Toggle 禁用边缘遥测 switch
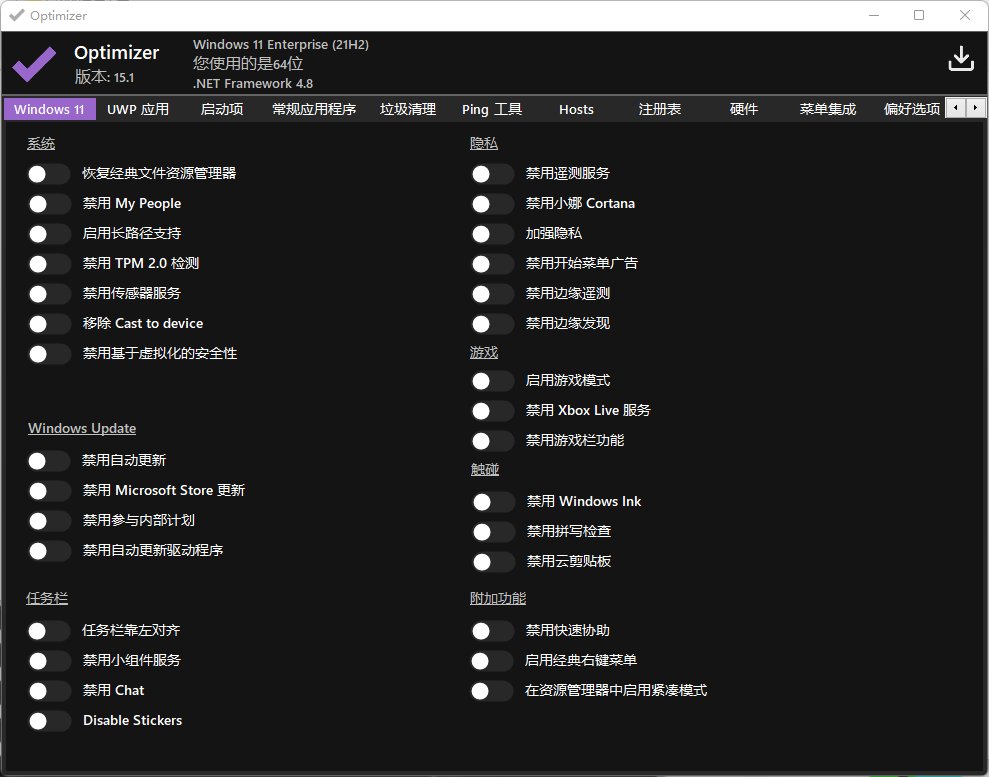Viewport: 989px width, 777px height. 492,294
